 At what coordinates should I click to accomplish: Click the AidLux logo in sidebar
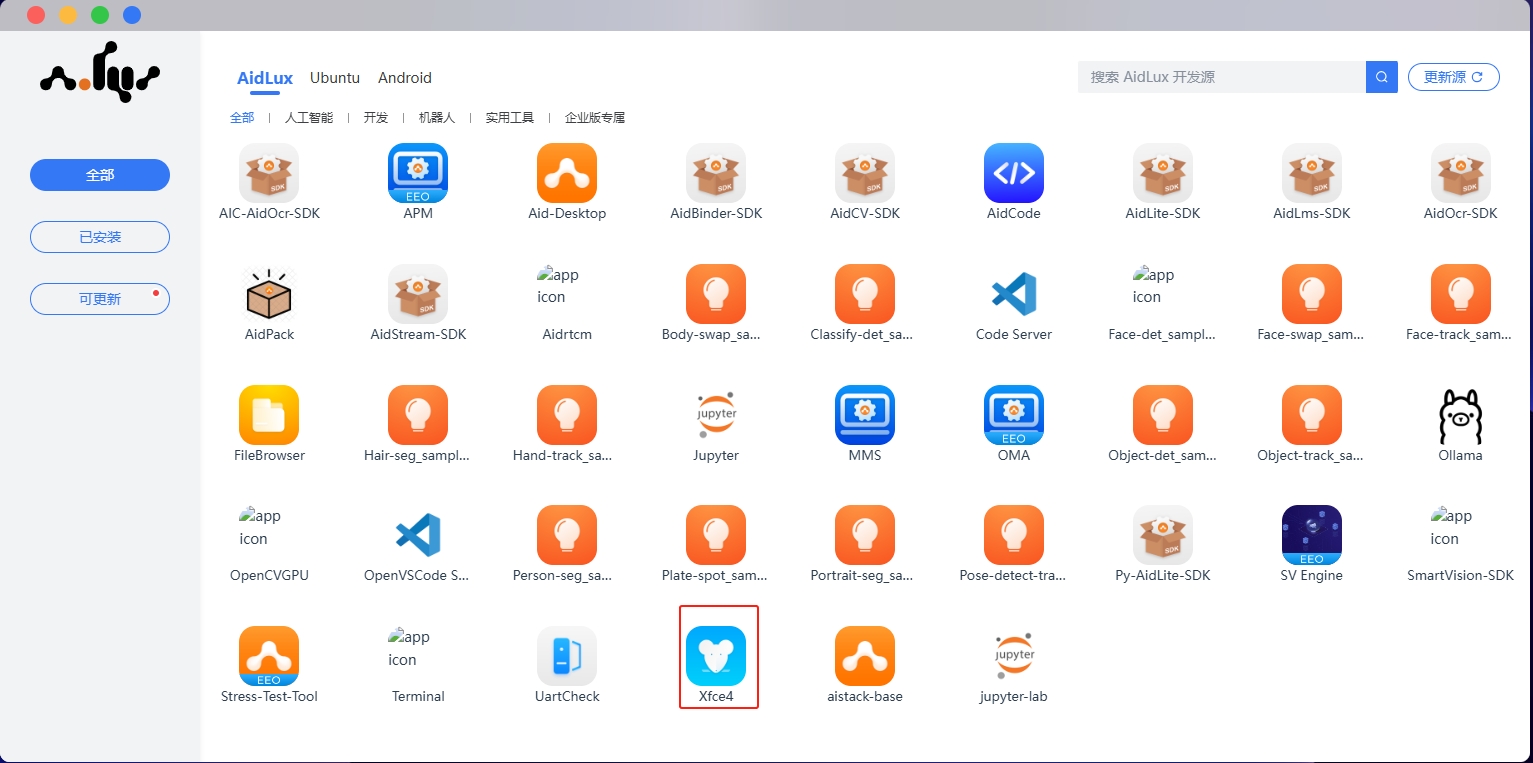click(x=100, y=73)
